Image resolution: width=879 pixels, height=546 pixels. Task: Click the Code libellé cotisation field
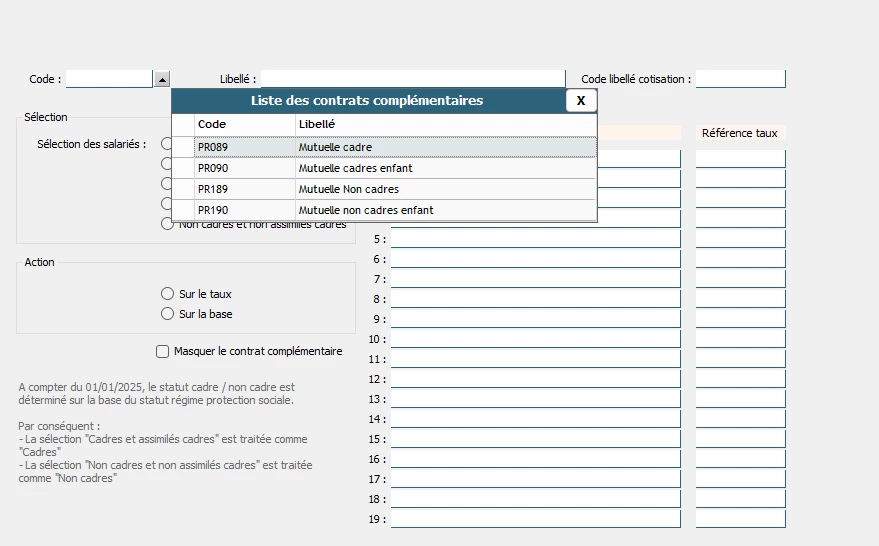[x=740, y=79]
